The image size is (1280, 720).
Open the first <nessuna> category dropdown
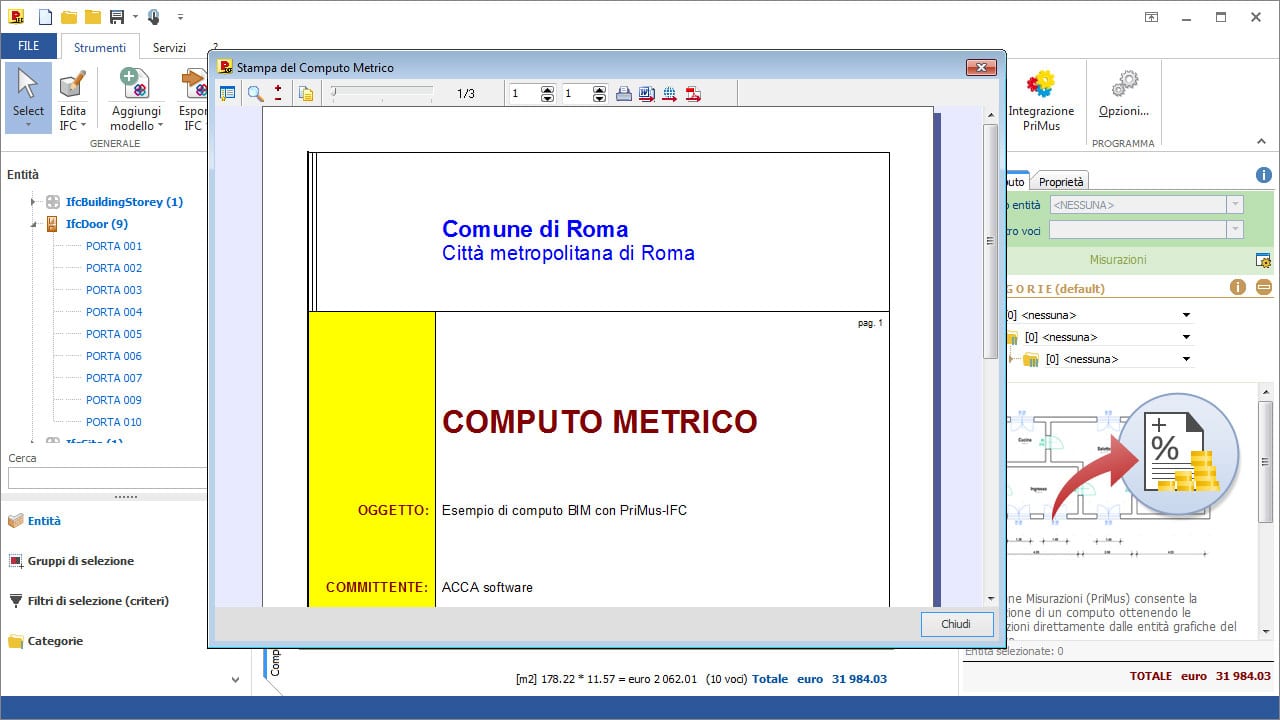(1187, 315)
